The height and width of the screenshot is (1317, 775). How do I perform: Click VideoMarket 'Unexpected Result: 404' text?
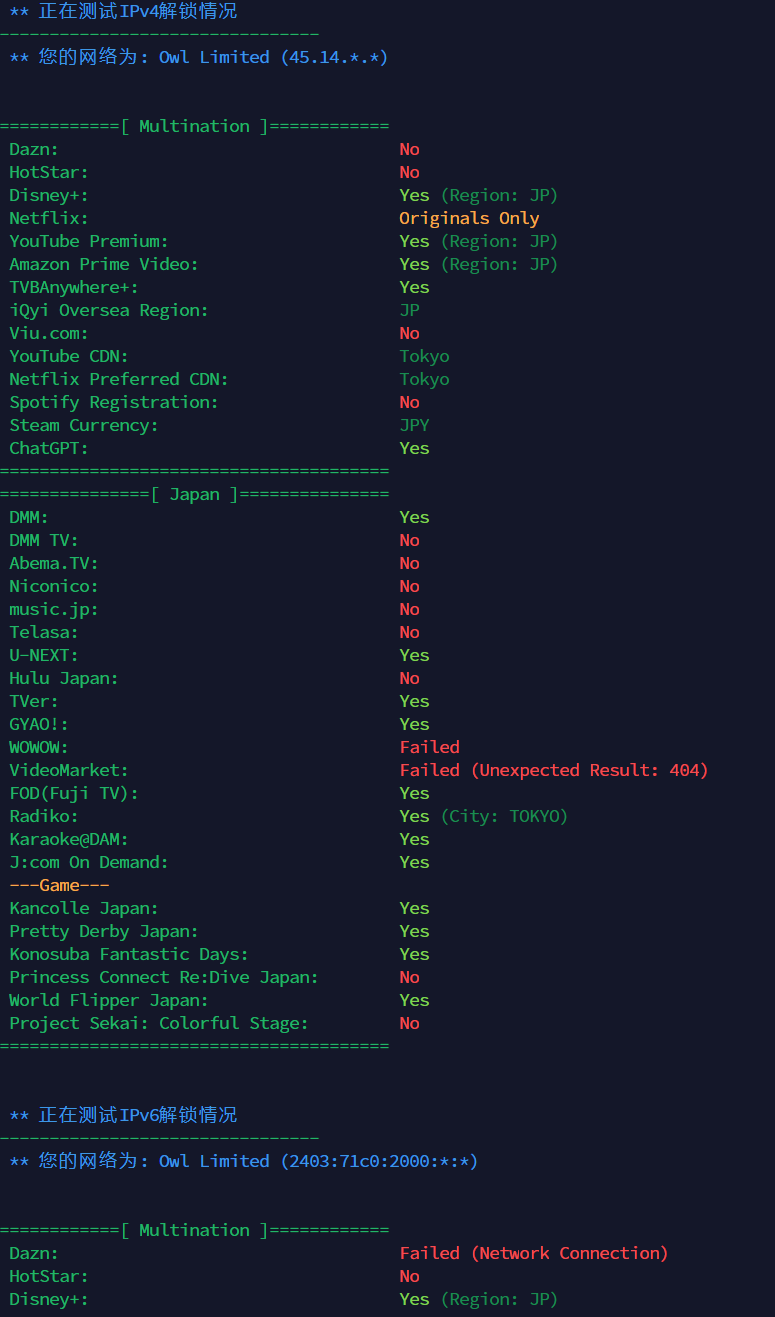pos(589,770)
